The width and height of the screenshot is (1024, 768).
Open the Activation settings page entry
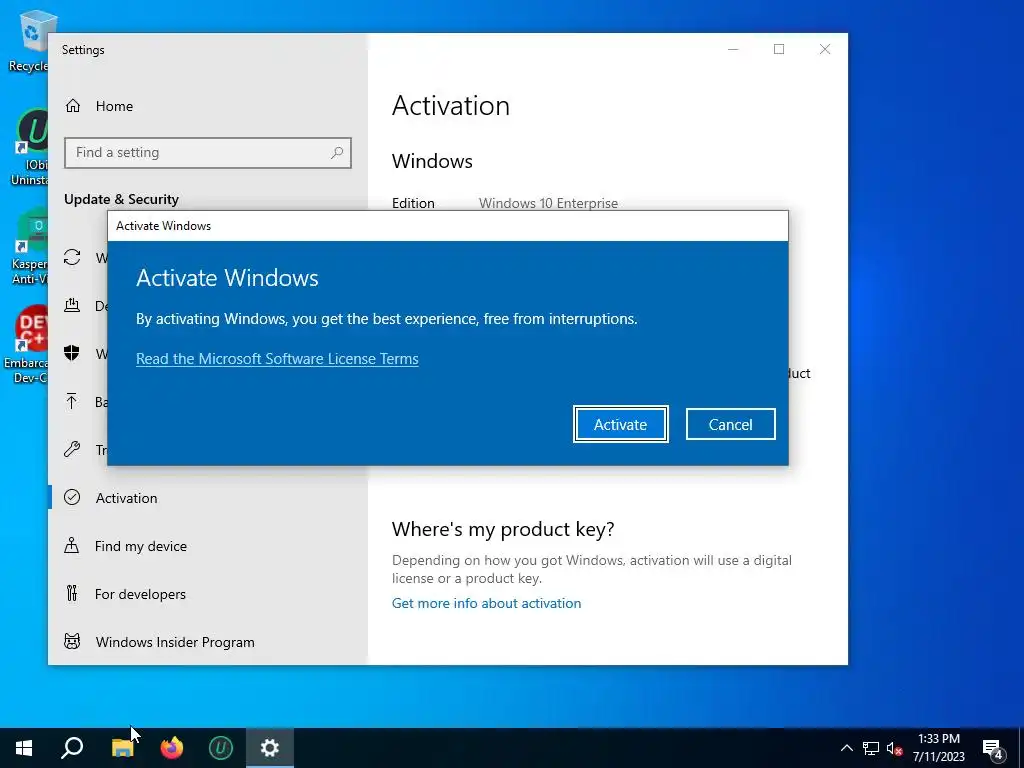(x=208, y=498)
